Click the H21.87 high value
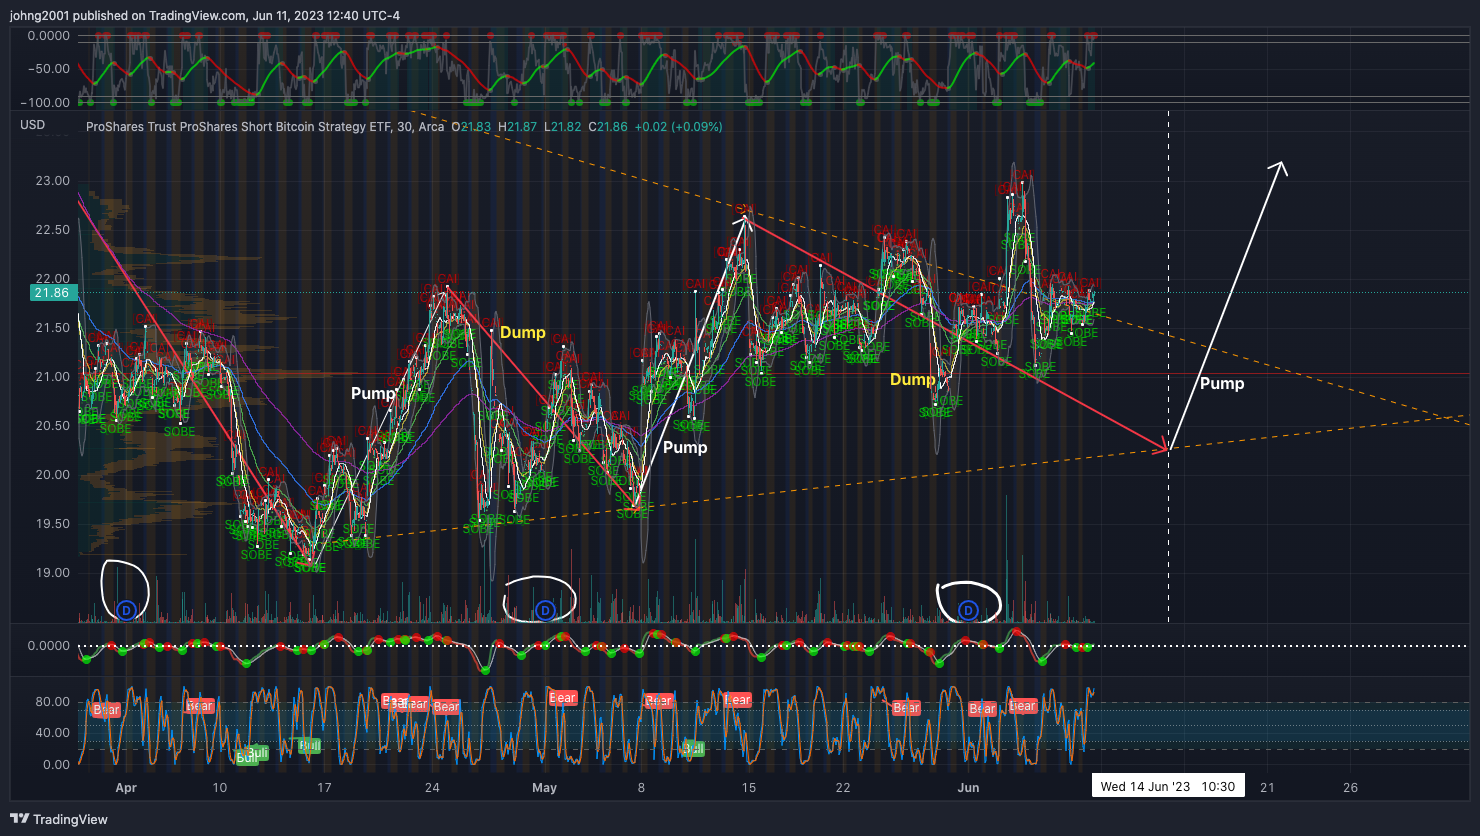The height and width of the screenshot is (836, 1480). (520, 127)
